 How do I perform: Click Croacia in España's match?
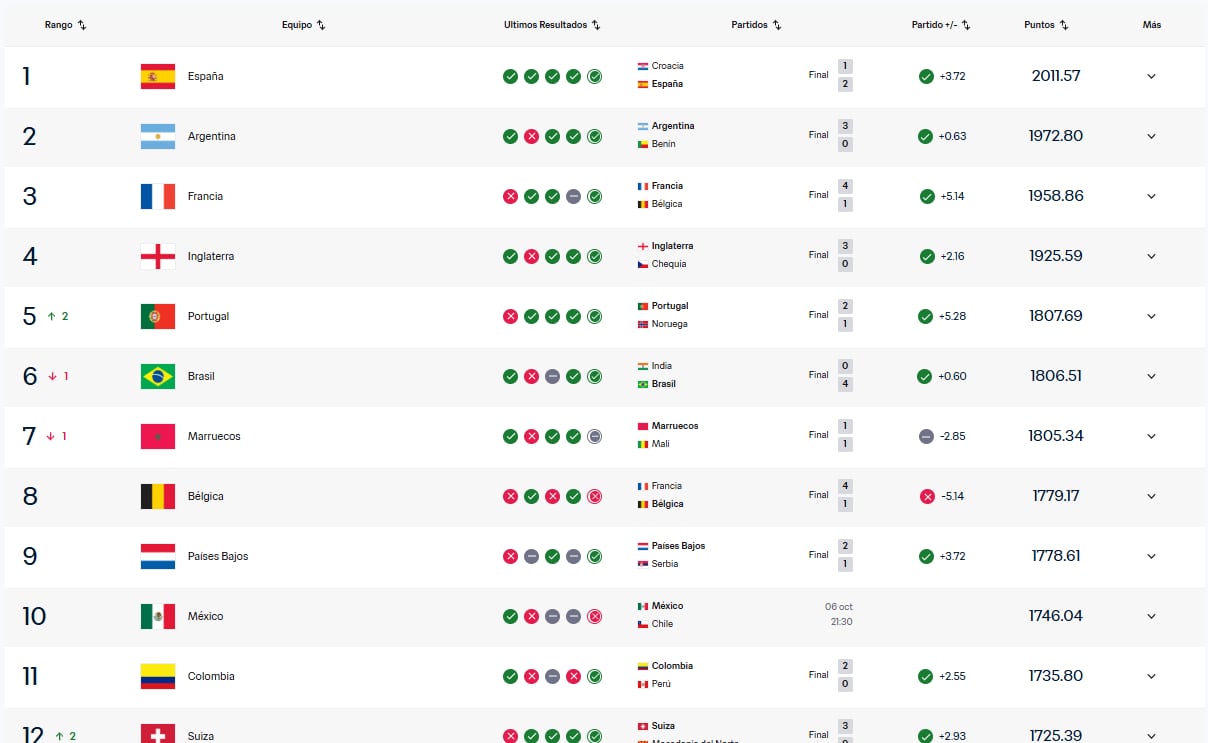[668, 66]
